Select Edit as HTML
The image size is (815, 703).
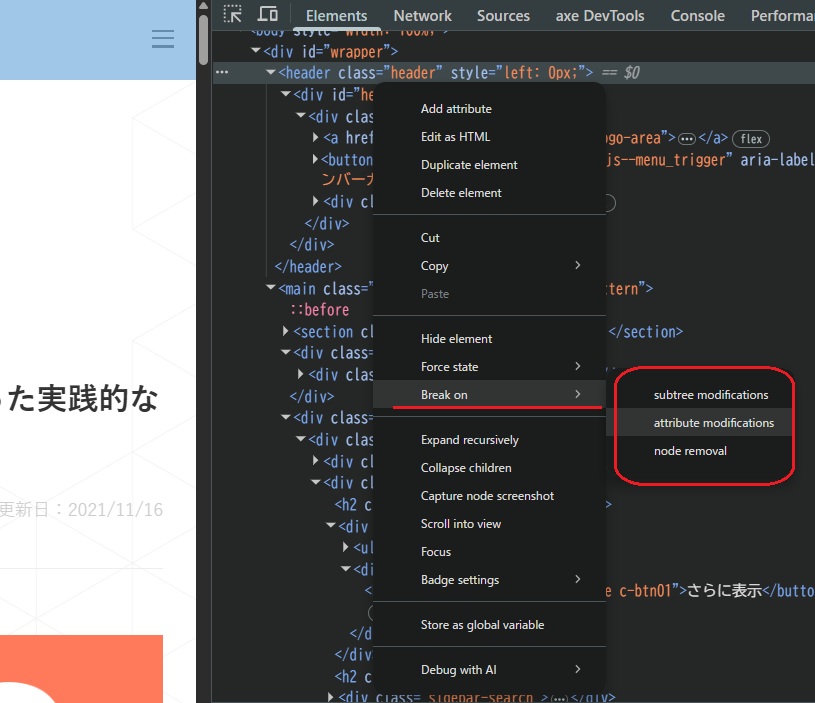[489, 137]
